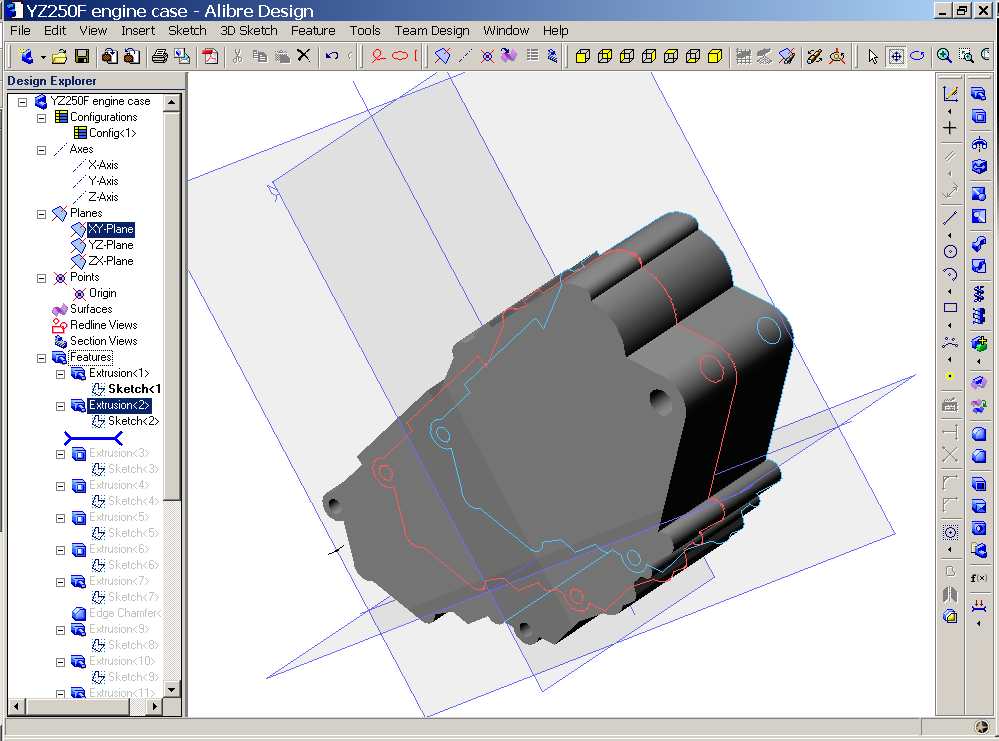Select the X-Axis tree item
Viewport: 999px width, 741px height.
(103, 165)
